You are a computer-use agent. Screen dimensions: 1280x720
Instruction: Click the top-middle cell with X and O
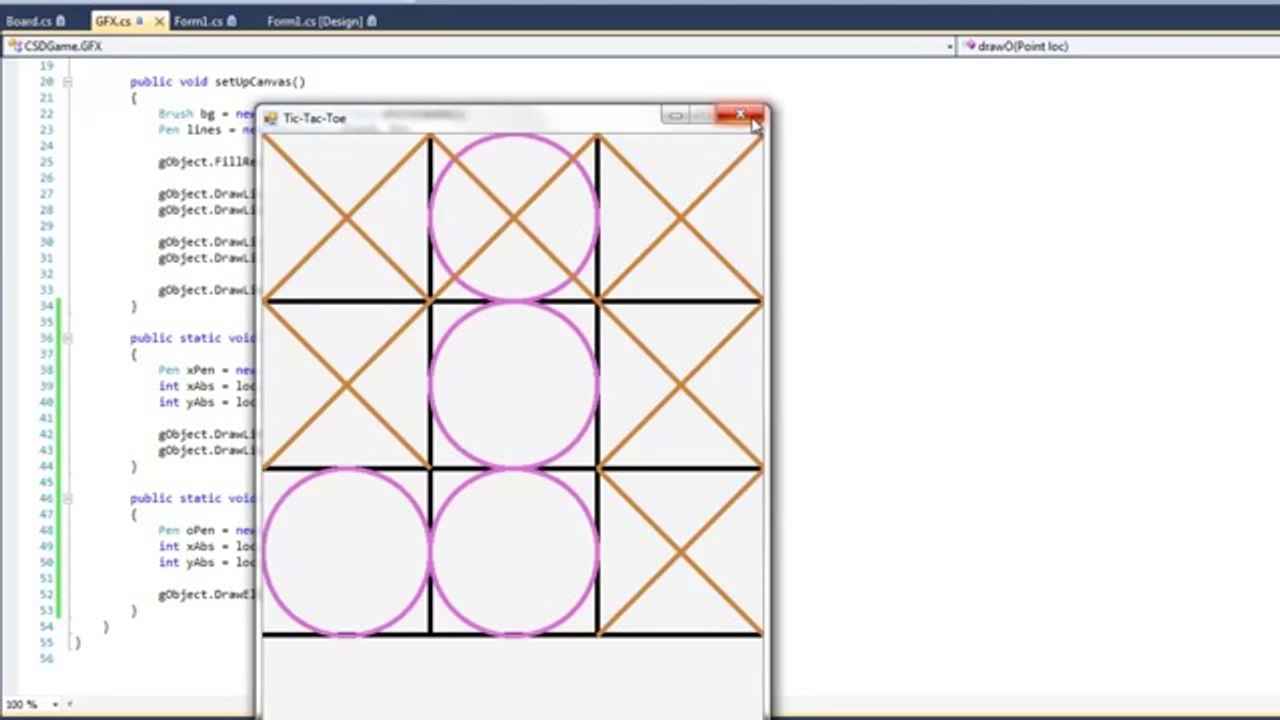(x=514, y=217)
